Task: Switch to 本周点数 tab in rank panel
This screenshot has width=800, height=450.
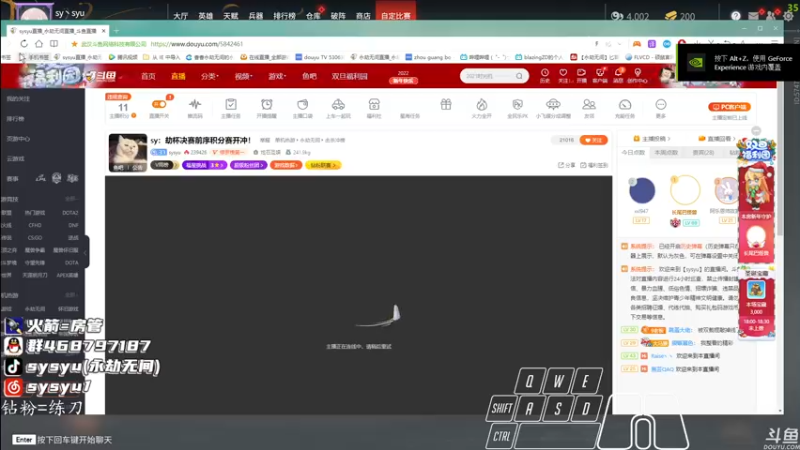Action: [x=666, y=153]
